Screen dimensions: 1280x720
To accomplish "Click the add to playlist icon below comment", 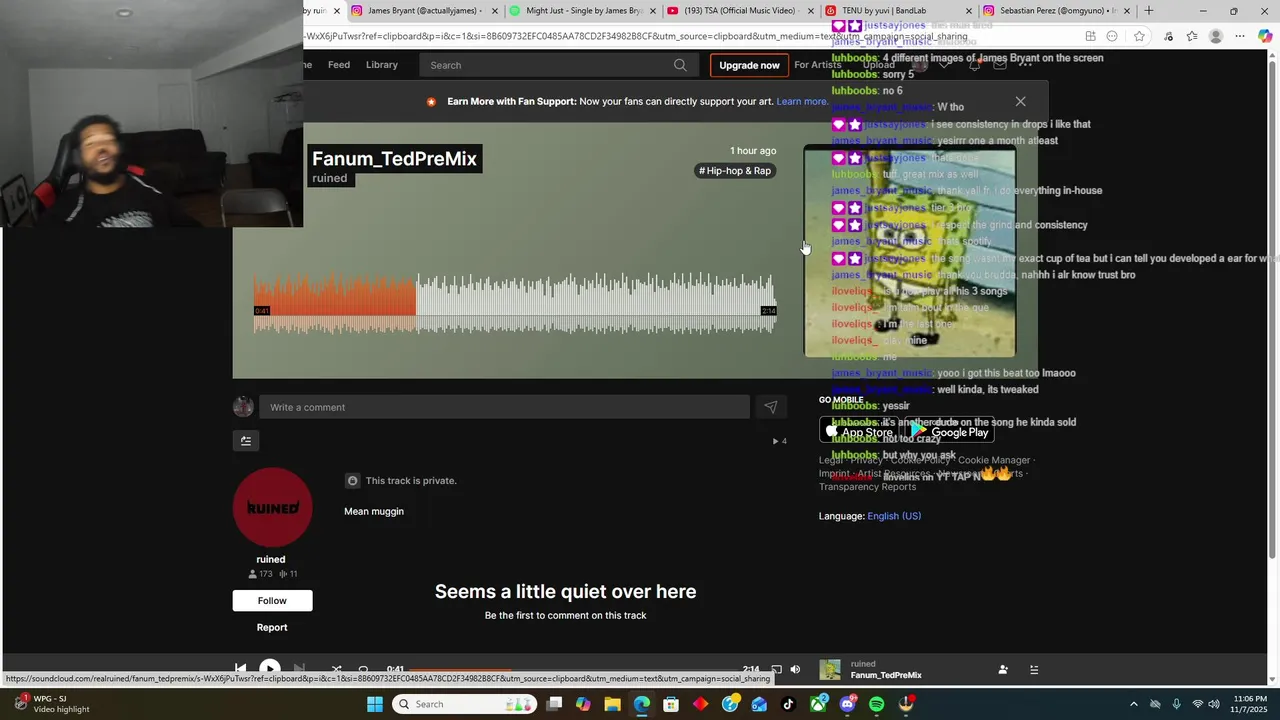I will tap(246, 441).
